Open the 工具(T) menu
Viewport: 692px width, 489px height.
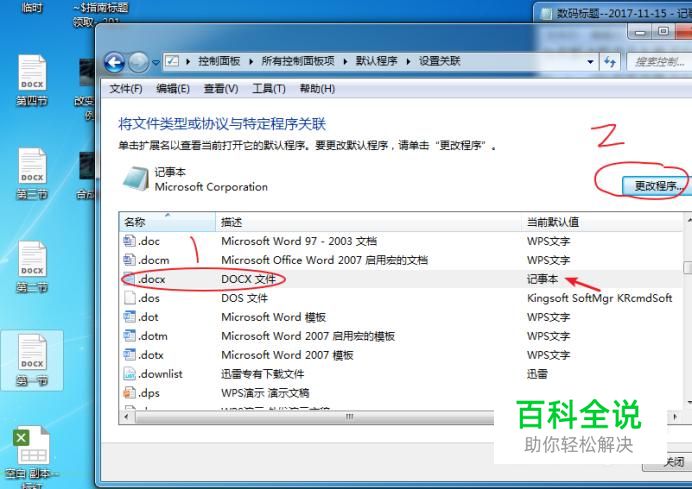tap(269, 89)
